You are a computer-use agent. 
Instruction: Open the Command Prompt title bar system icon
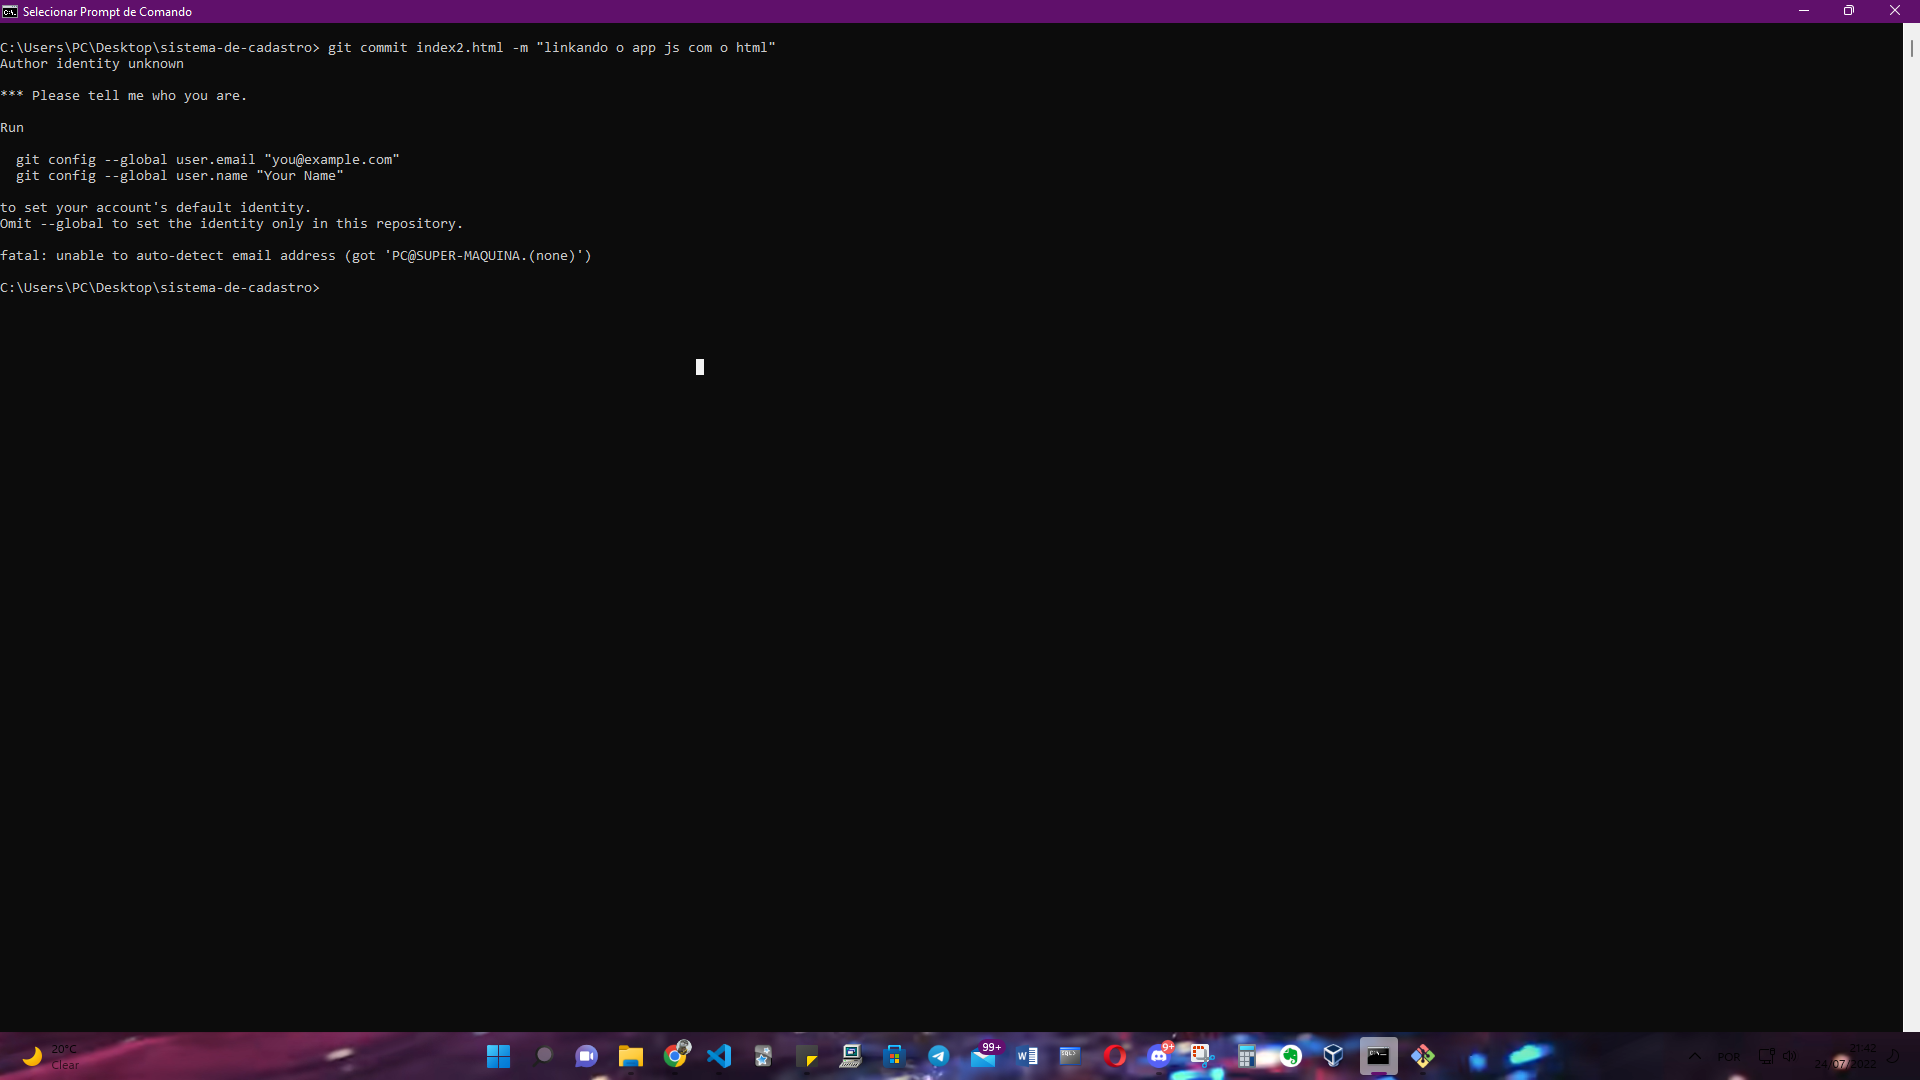click(10, 11)
